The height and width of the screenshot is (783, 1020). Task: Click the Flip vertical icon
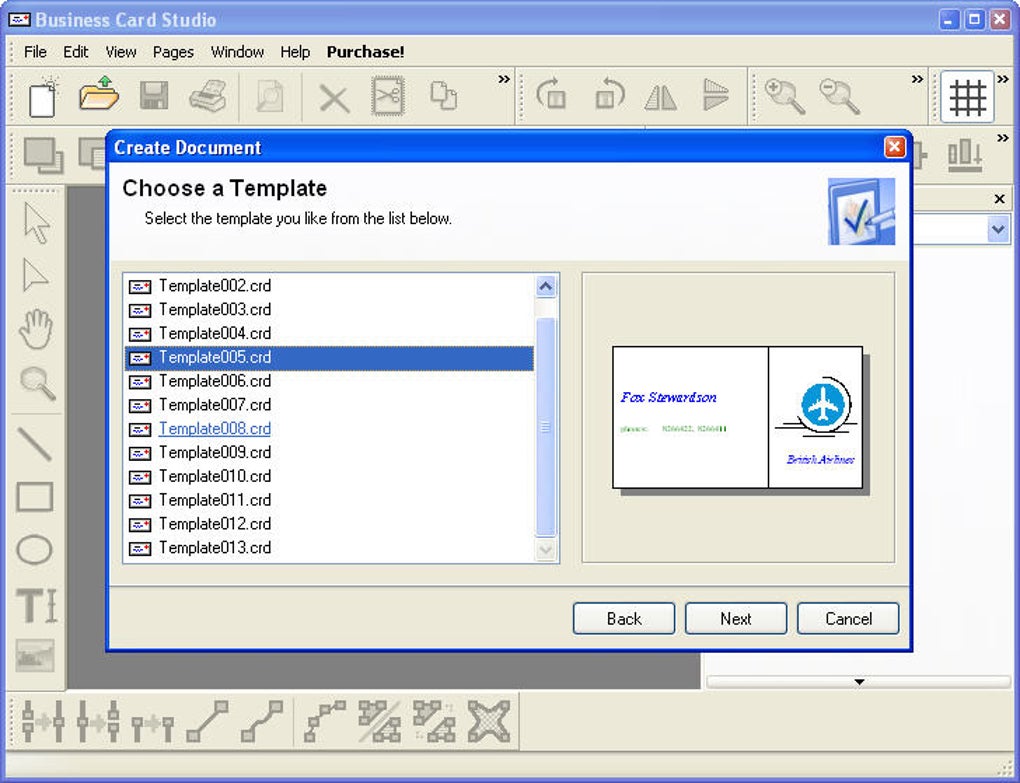pos(716,95)
